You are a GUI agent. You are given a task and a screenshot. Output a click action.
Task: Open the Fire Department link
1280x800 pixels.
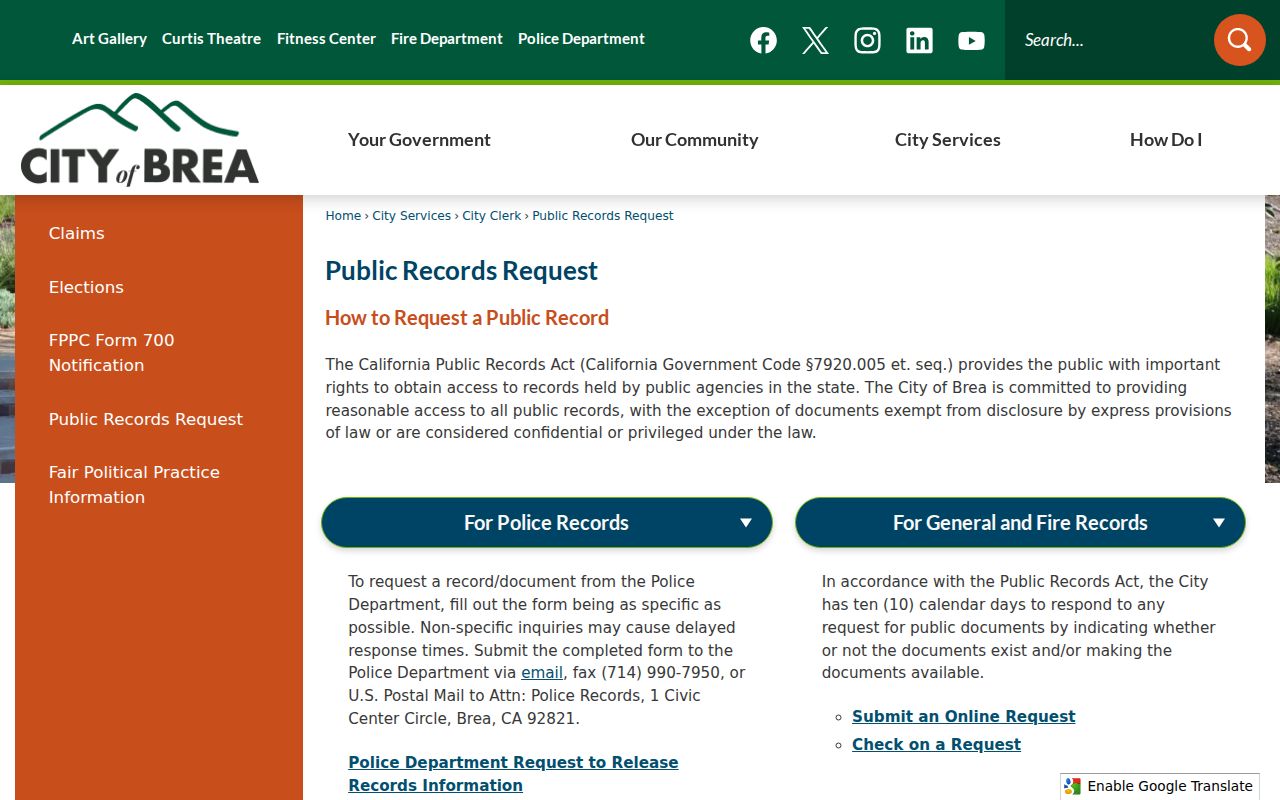pyautogui.click(x=447, y=39)
